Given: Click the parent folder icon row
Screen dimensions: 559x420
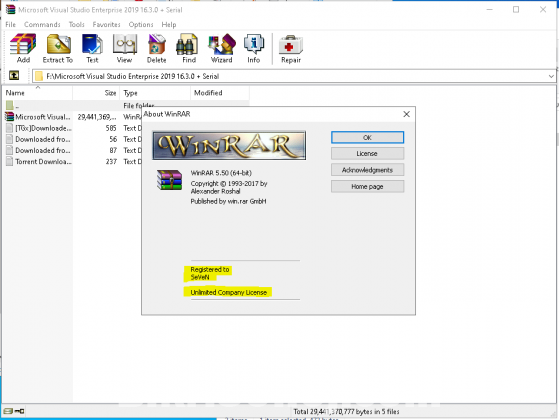Looking at the screenshot, I should (10, 105).
